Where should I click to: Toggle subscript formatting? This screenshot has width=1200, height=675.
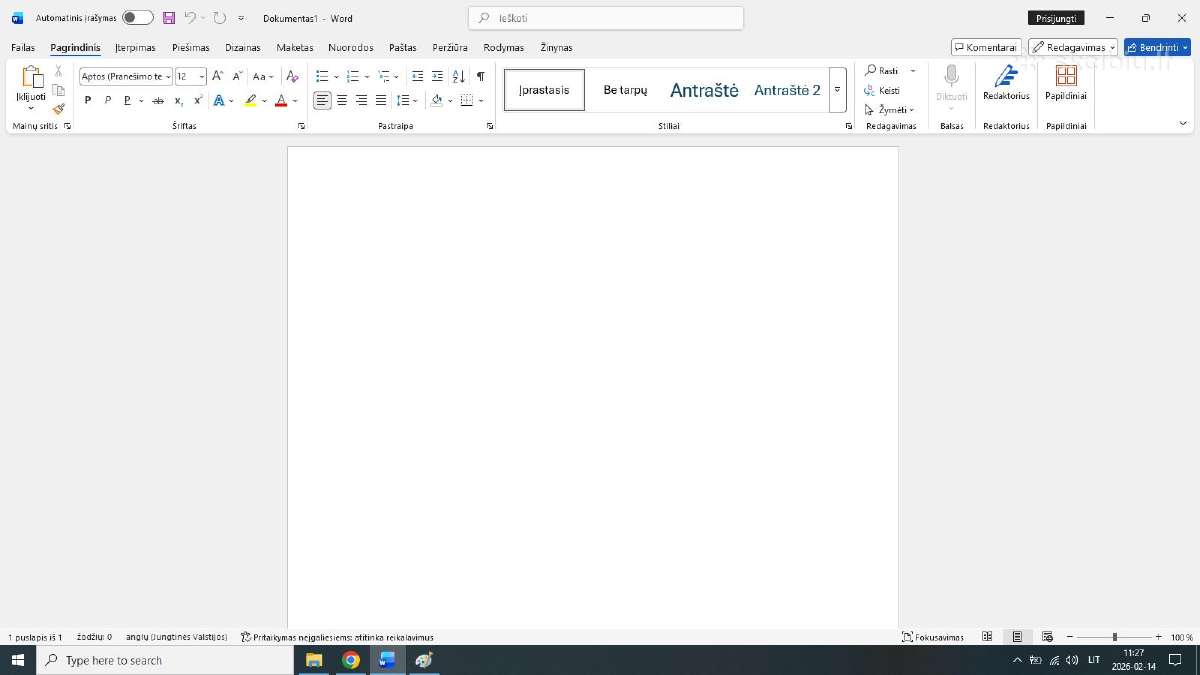pos(179,100)
